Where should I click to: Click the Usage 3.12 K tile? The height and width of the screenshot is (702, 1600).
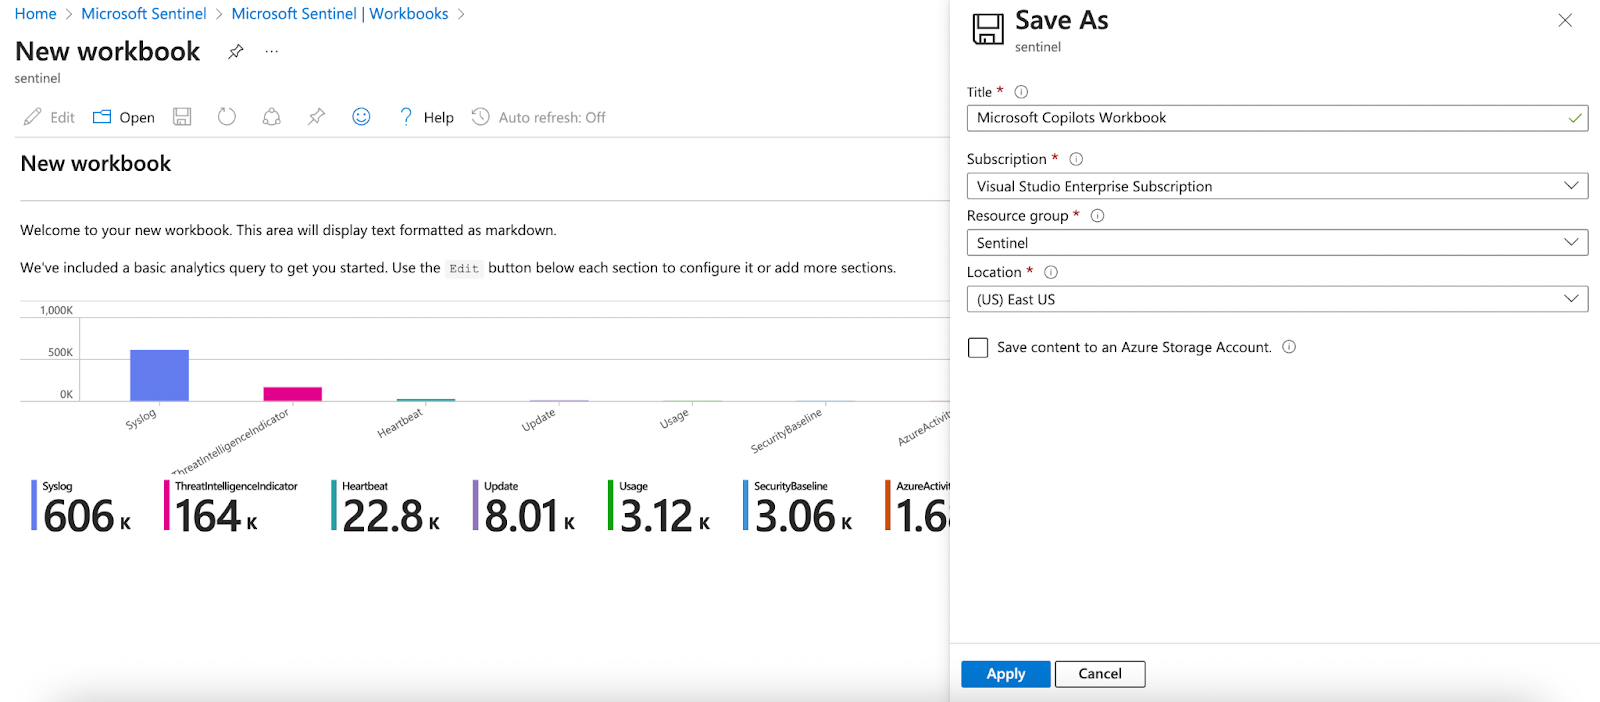(x=660, y=507)
